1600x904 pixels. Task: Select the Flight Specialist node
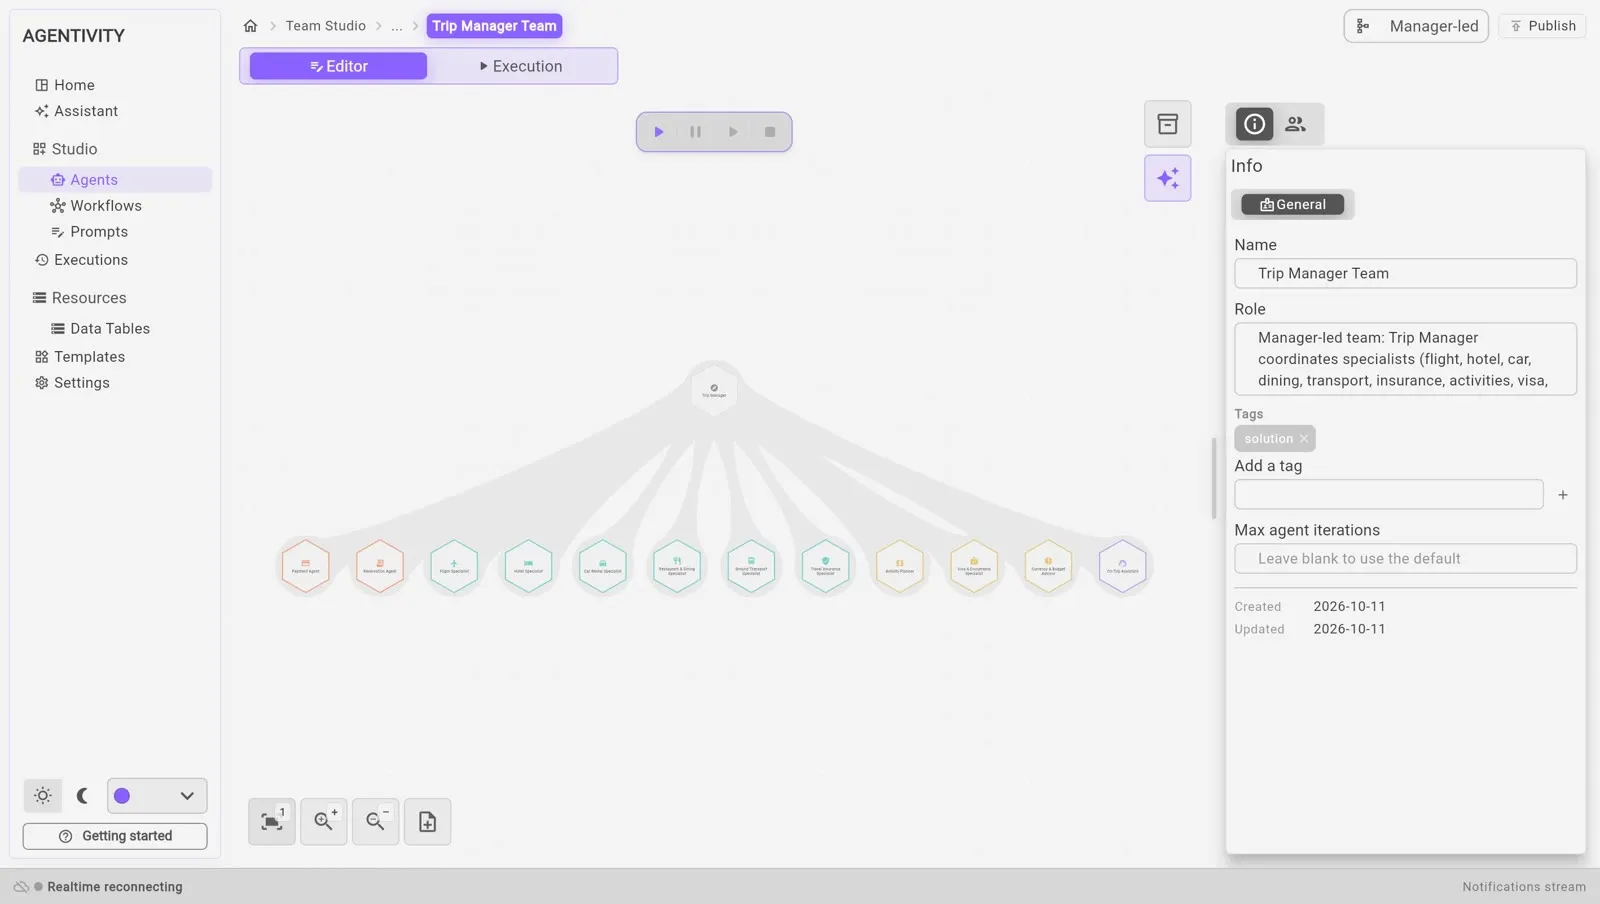pos(454,566)
